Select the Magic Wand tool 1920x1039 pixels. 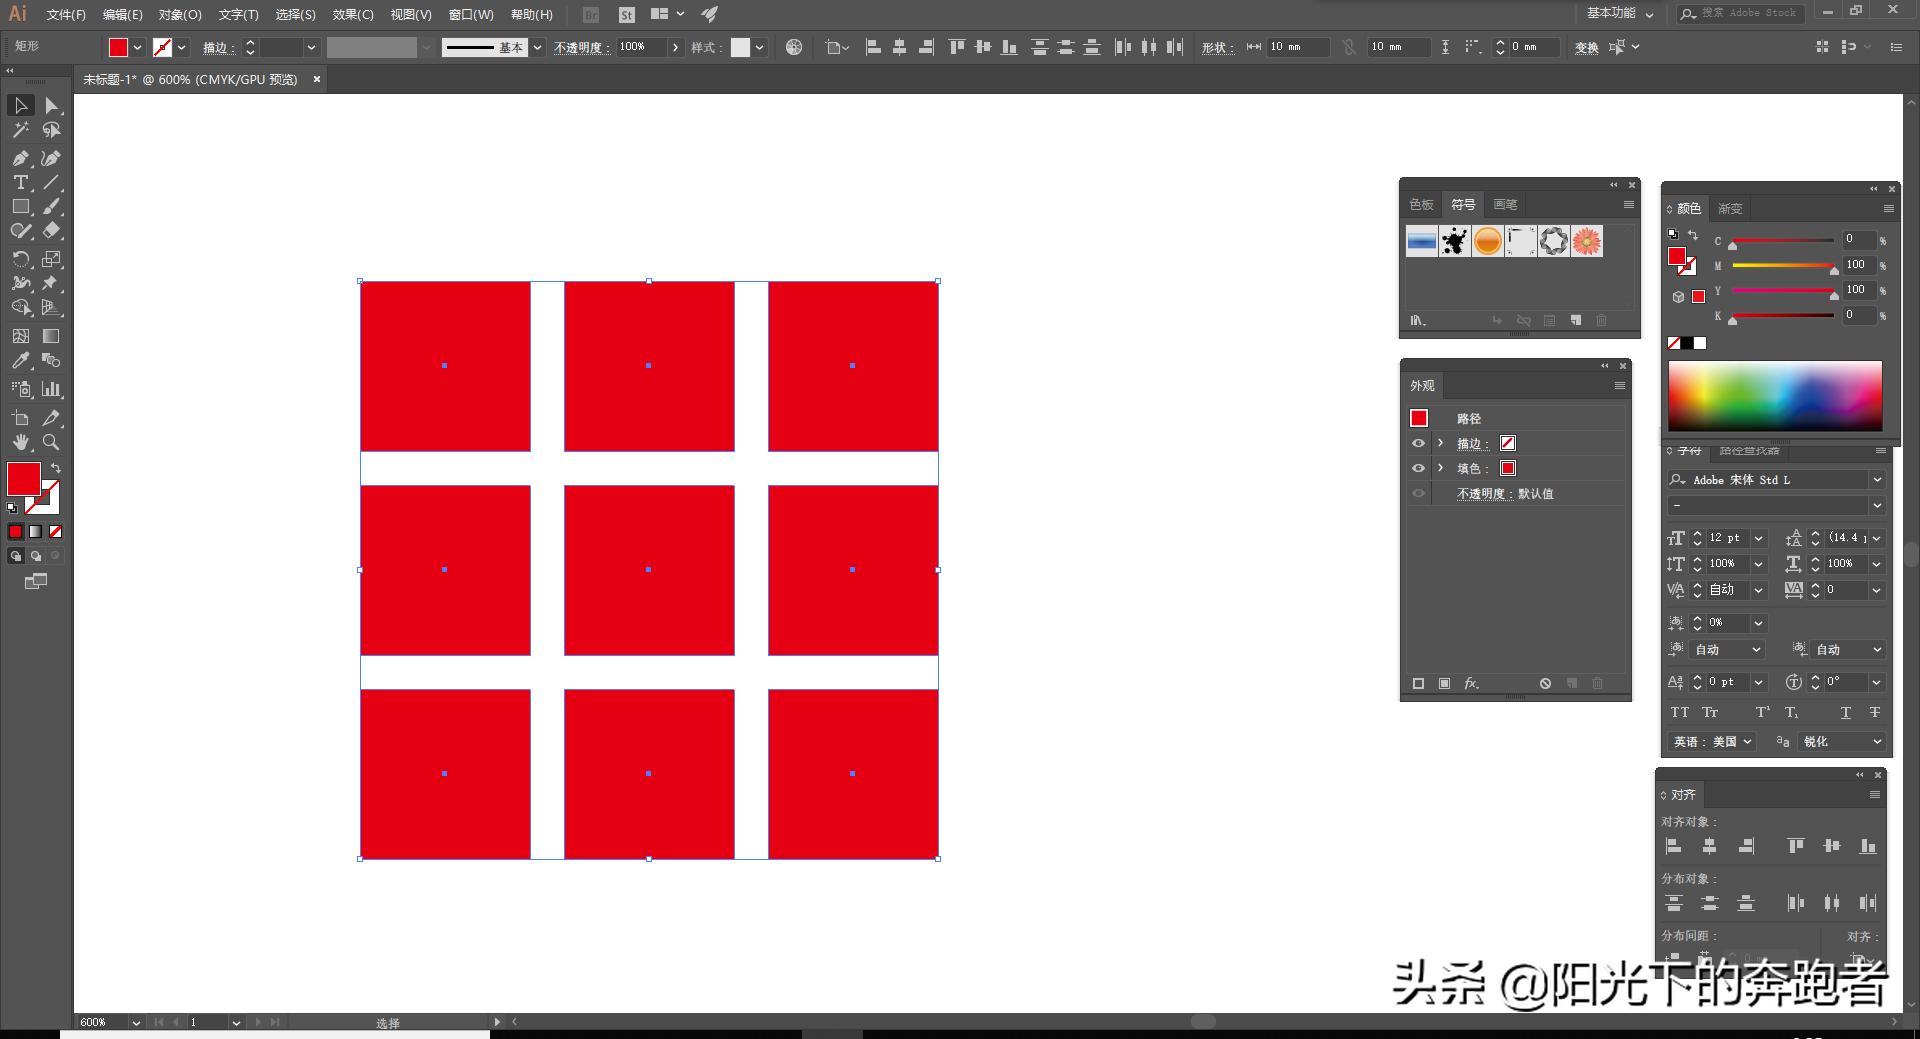click(20, 130)
